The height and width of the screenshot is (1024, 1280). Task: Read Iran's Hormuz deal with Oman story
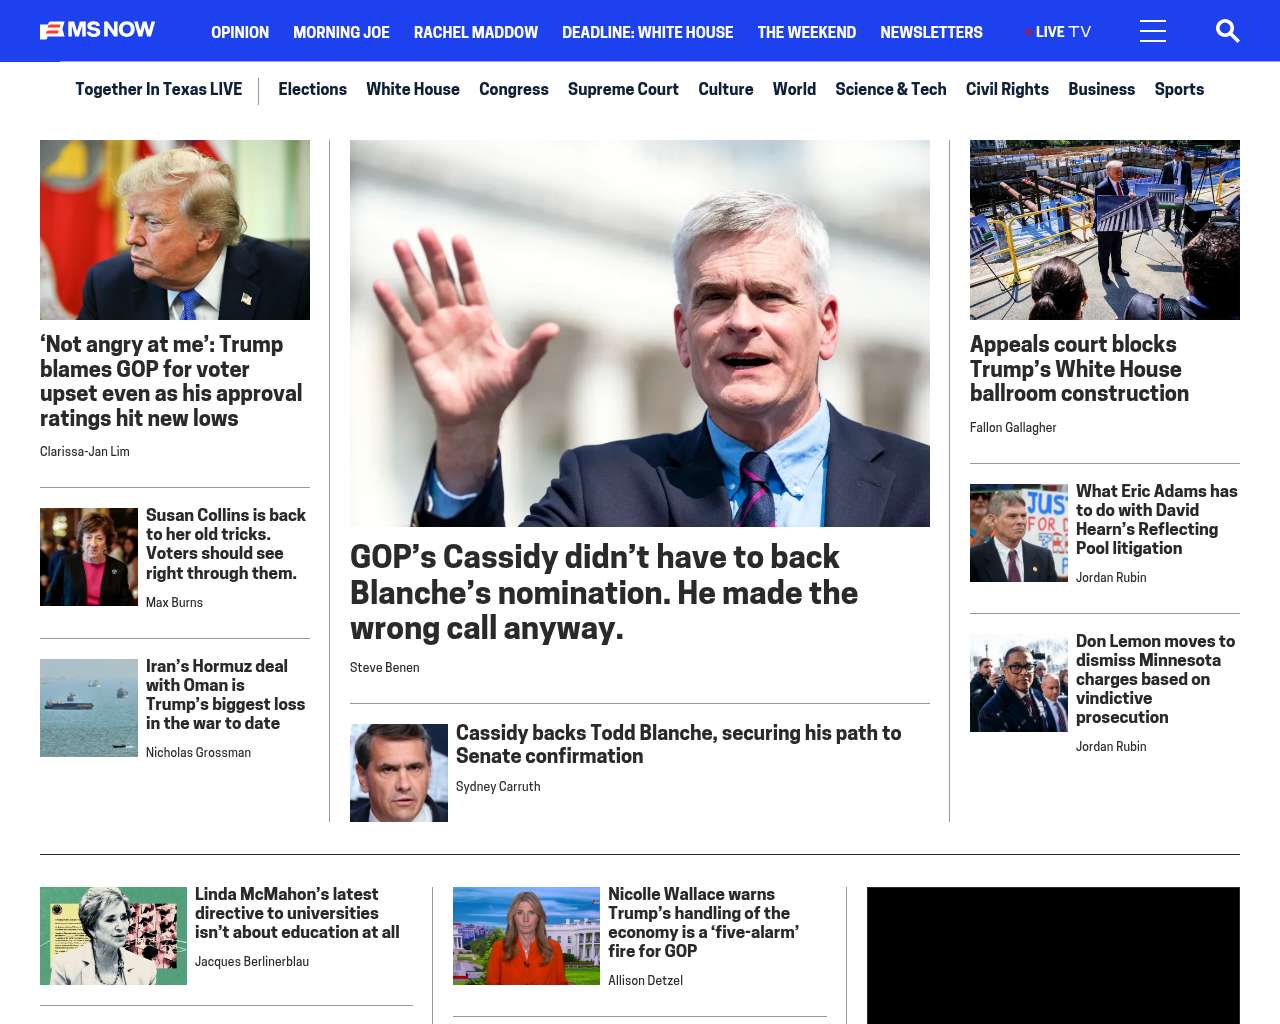(226, 695)
